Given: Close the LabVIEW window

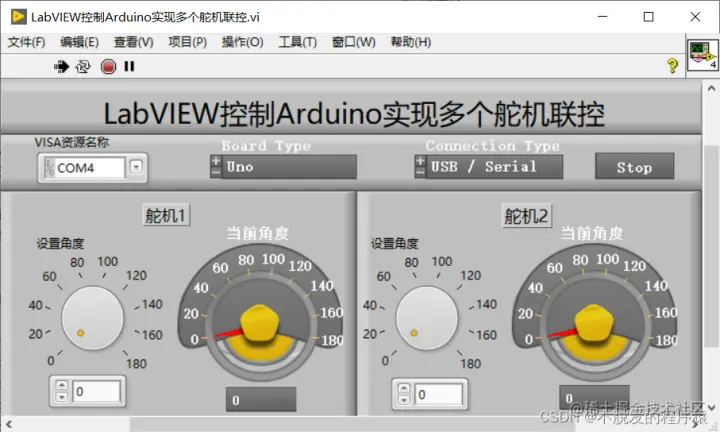Looking at the screenshot, I should click(x=695, y=17).
